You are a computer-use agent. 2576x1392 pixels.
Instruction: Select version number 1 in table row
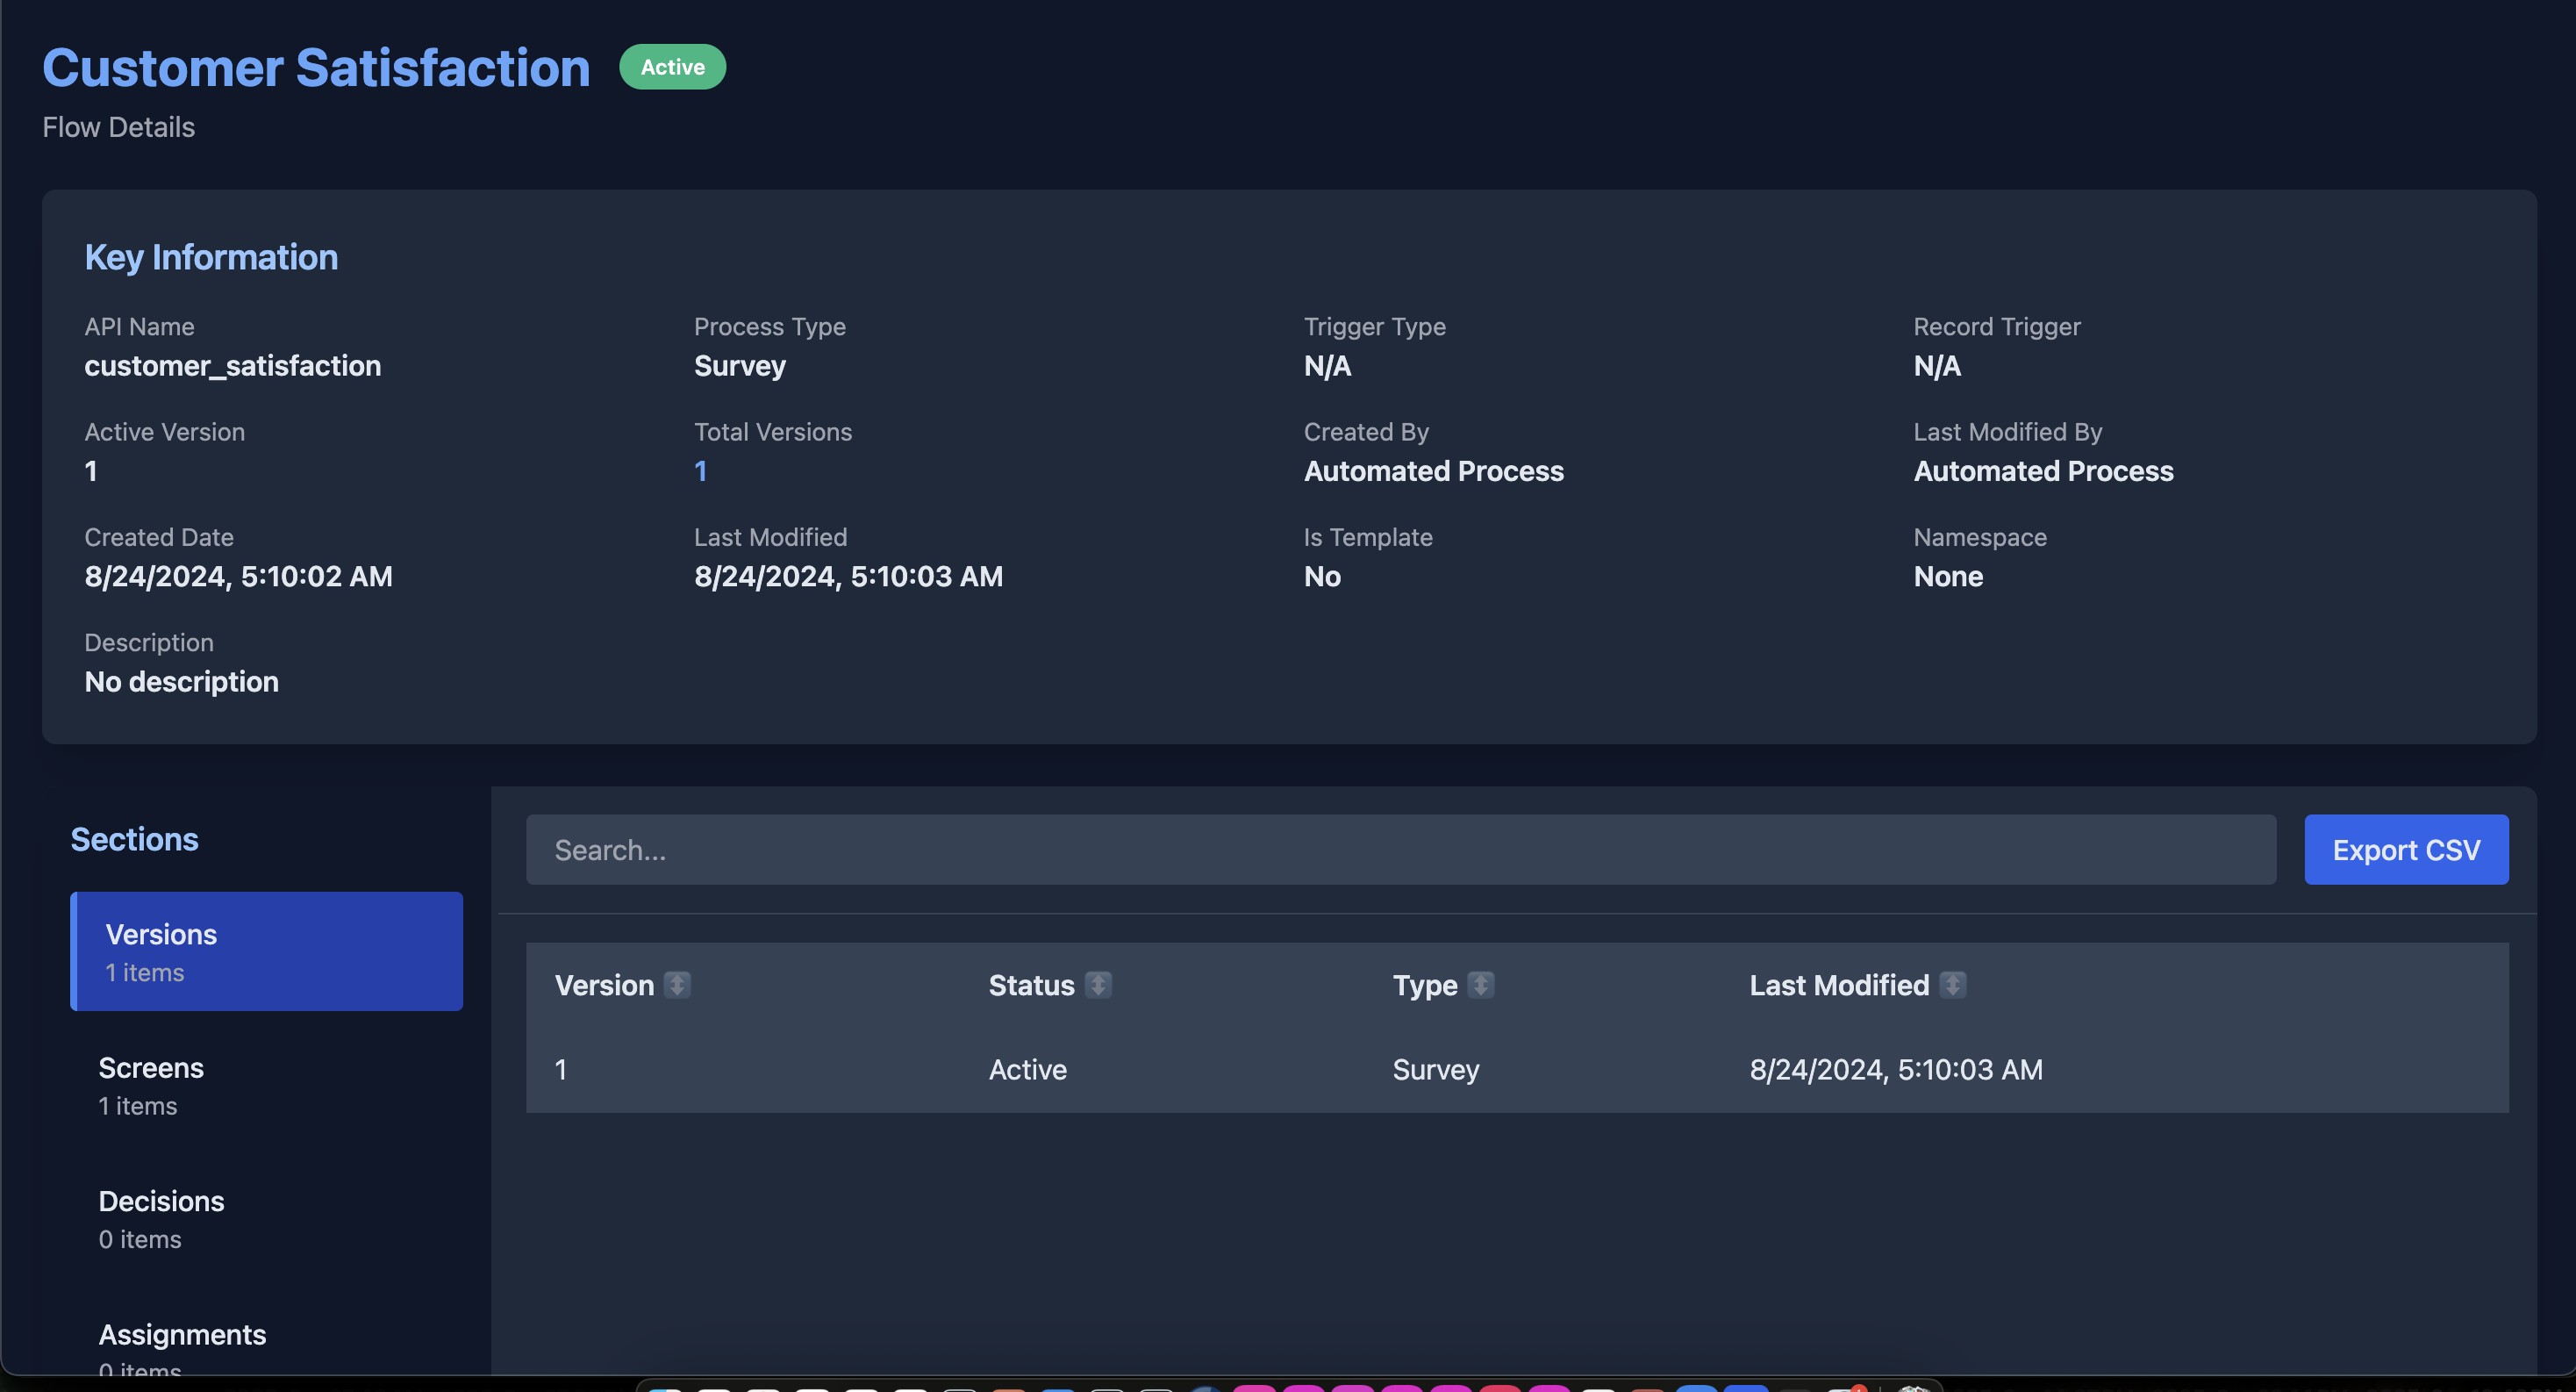click(561, 1070)
